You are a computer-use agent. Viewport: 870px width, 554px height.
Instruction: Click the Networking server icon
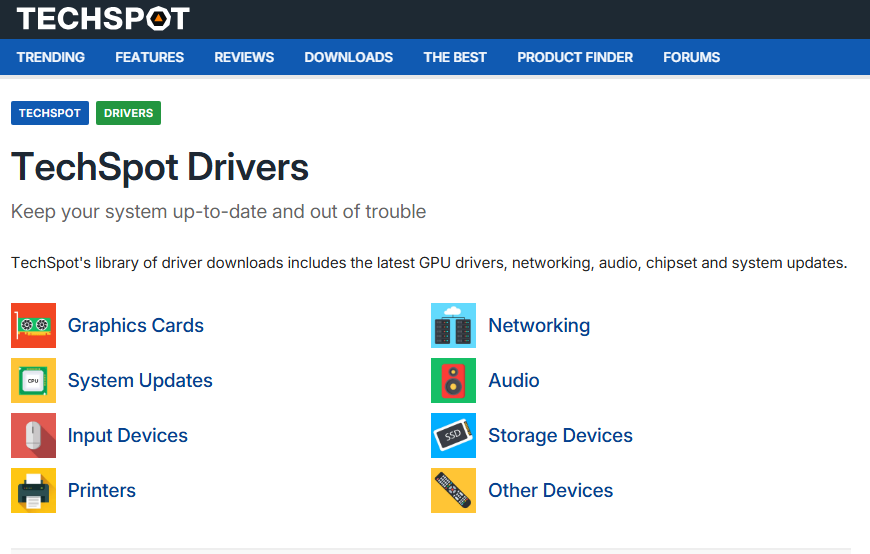pyautogui.click(x=453, y=326)
